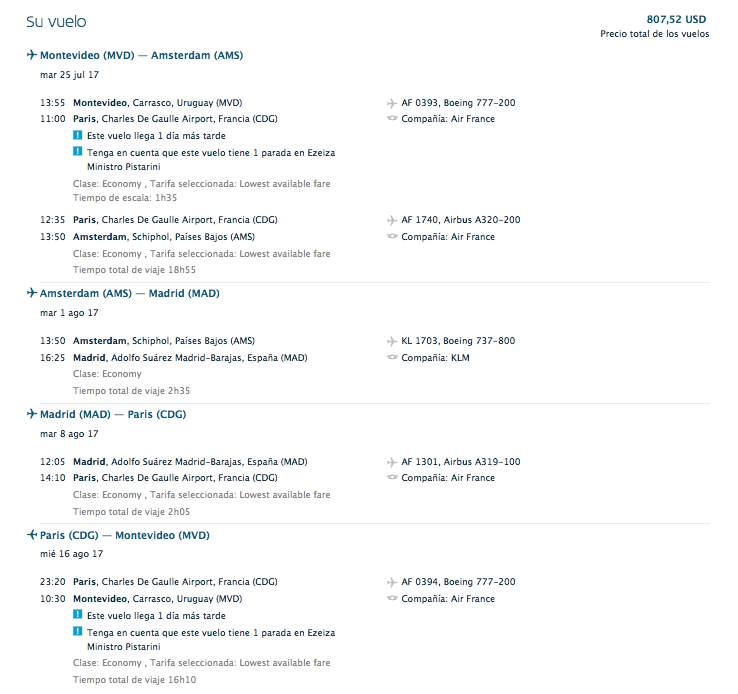Click the airline icon beside 'Compañía: KLM'

coord(392,357)
